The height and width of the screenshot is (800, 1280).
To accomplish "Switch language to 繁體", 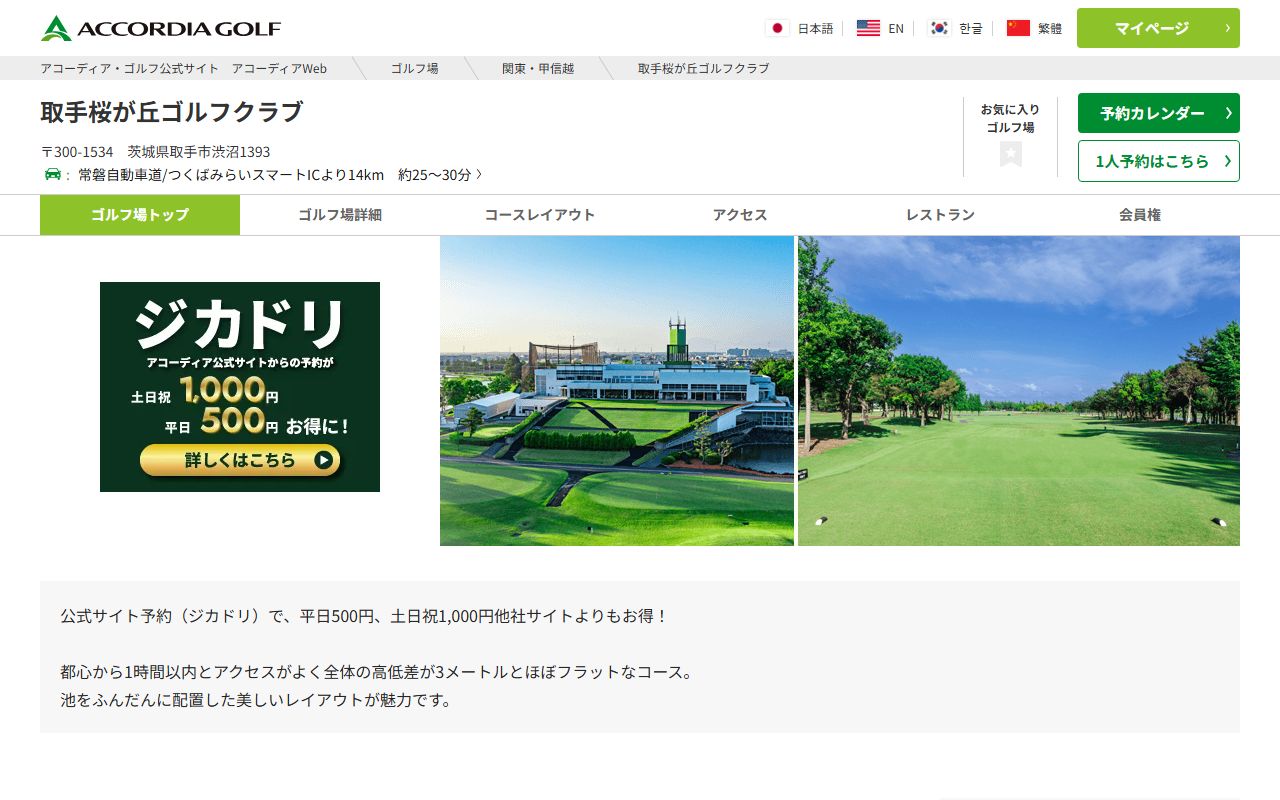I will tap(1050, 28).
